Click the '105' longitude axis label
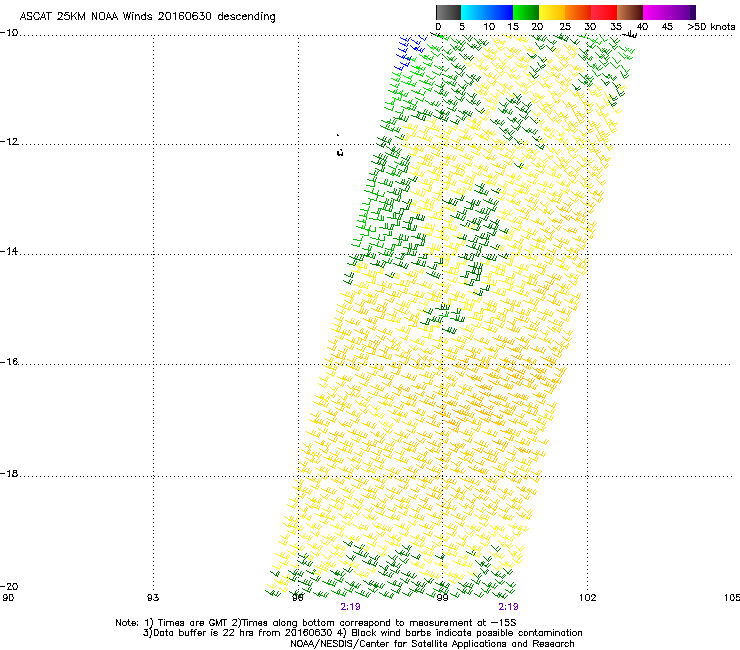The image size is (740, 650). pyautogui.click(x=732, y=598)
